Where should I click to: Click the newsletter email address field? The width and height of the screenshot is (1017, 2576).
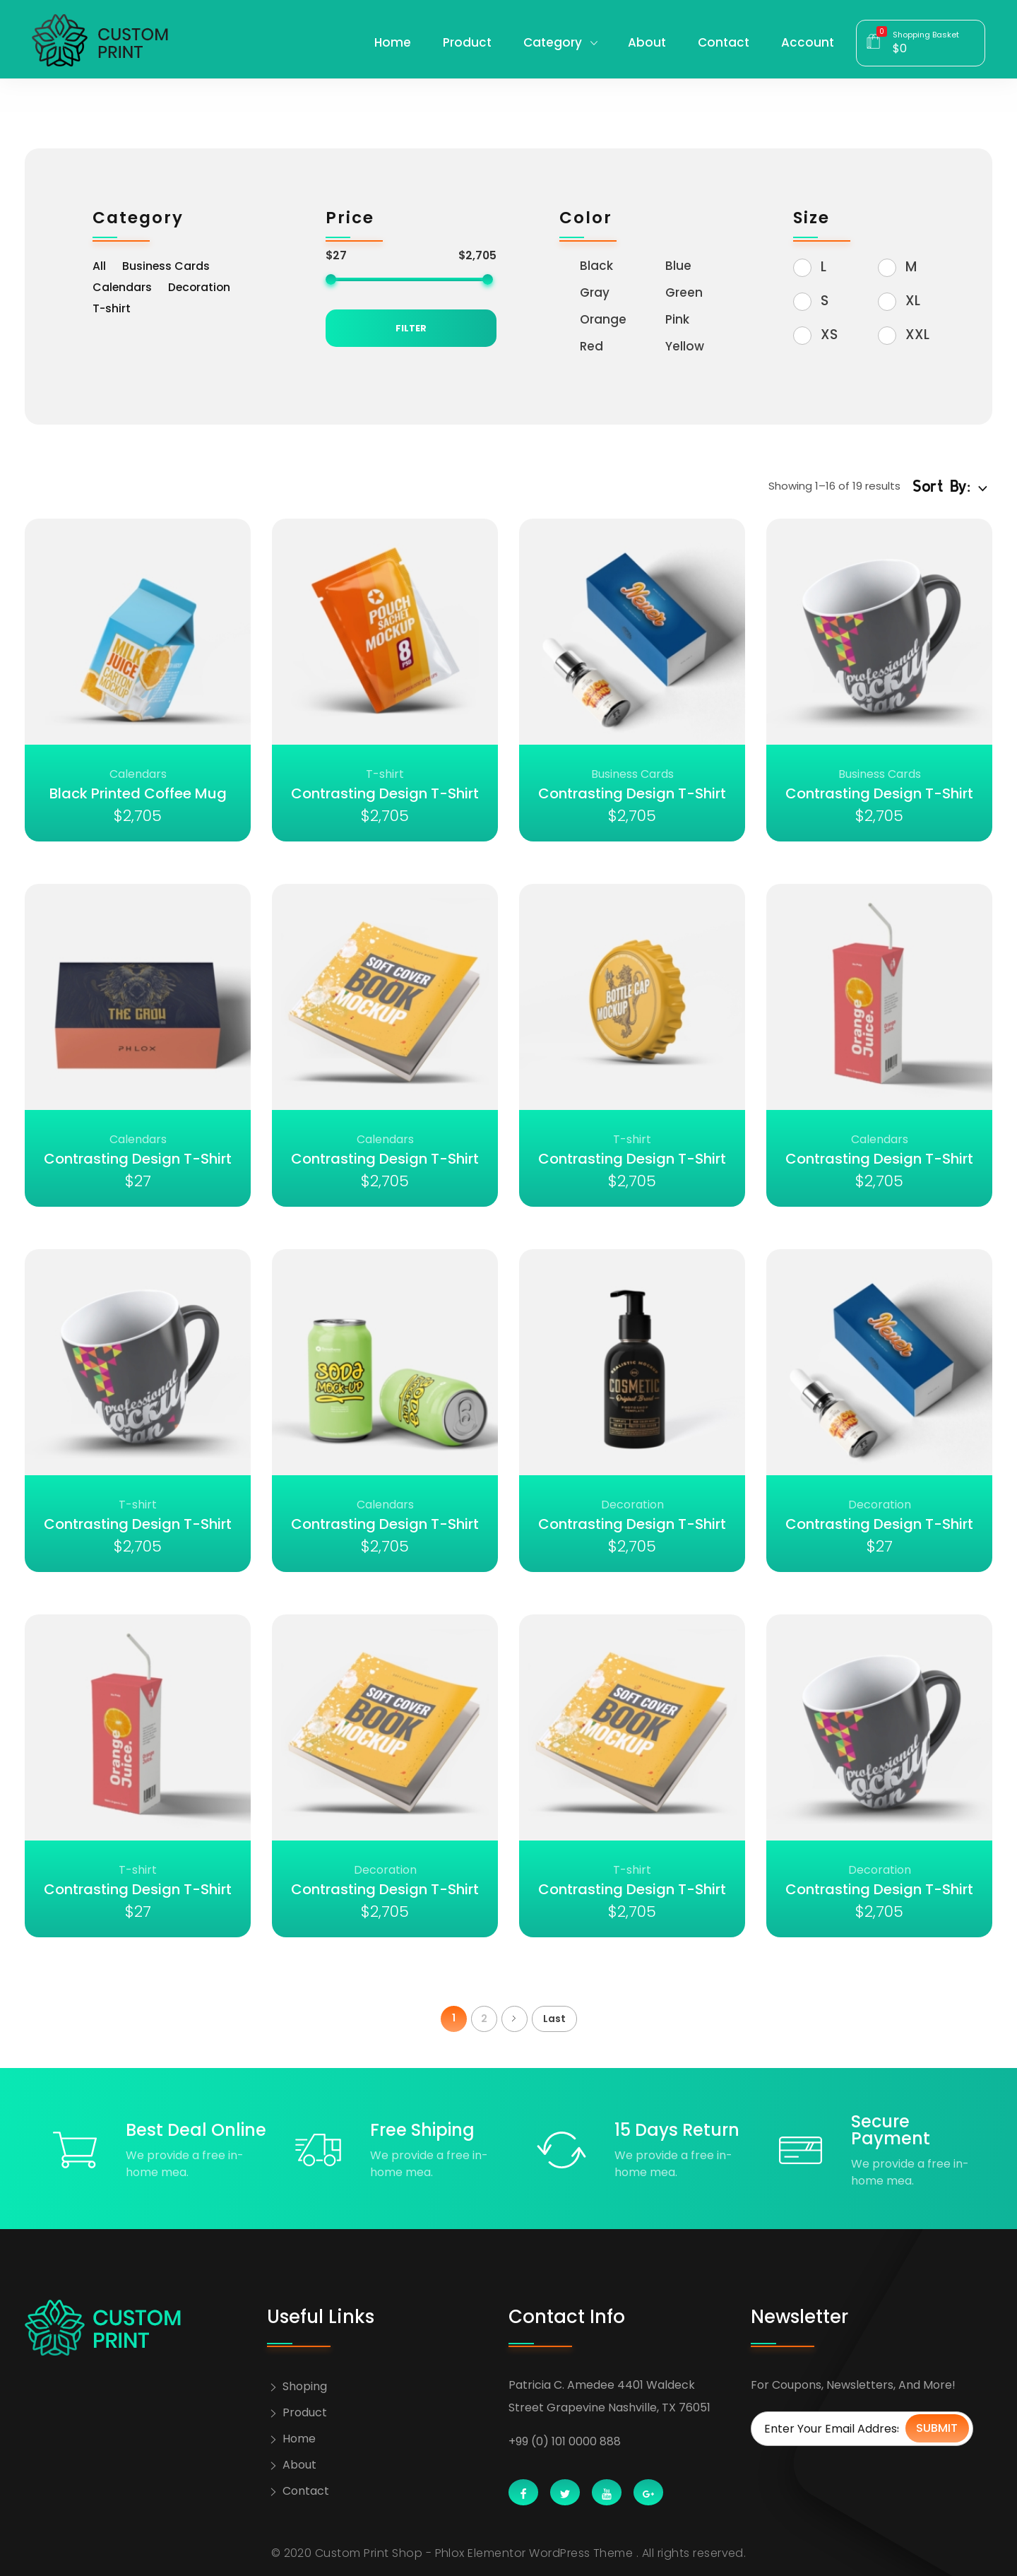[830, 2428]
